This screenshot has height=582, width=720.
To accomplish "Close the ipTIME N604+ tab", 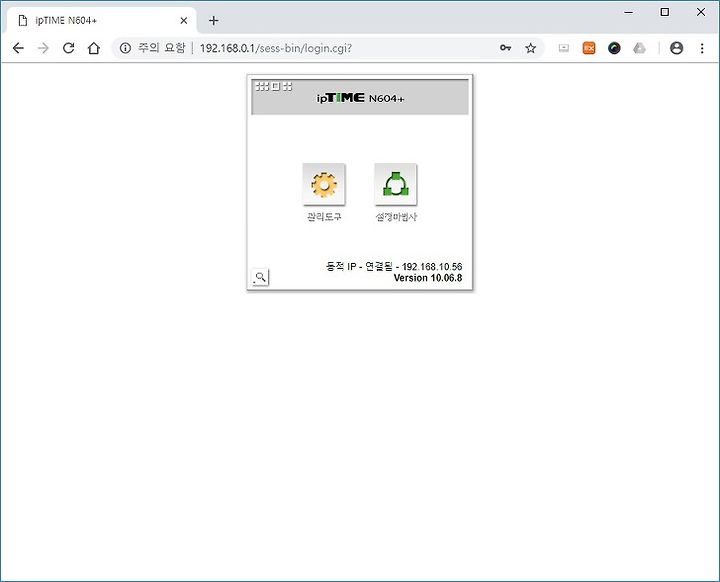I will coord(184,21).
